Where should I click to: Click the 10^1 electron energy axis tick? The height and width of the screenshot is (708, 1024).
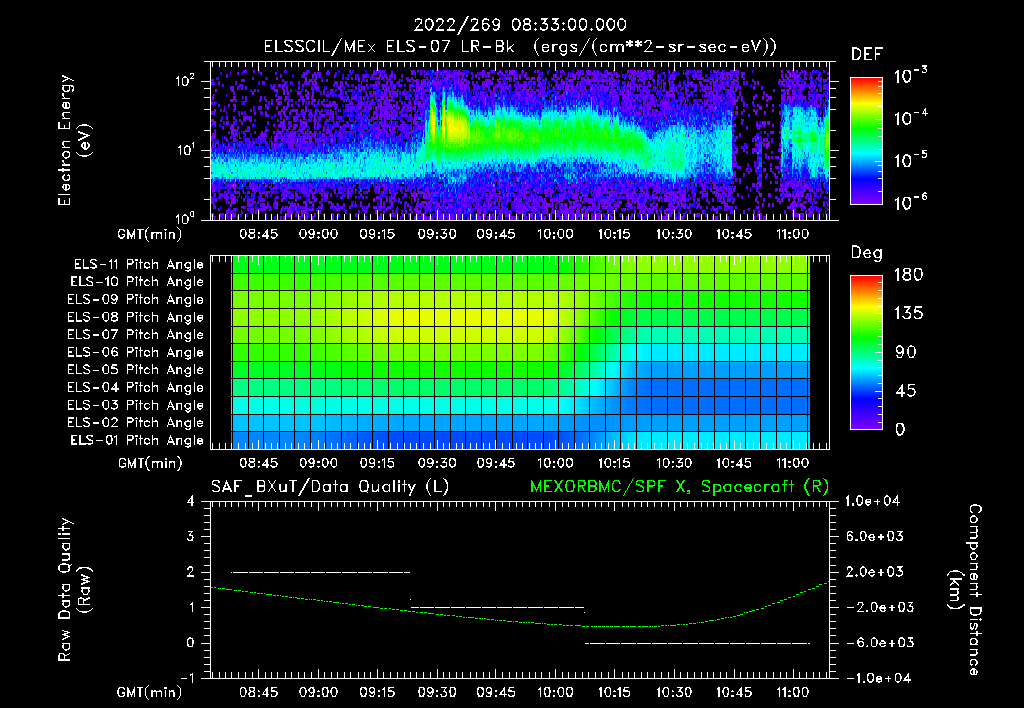pyautogui.click(x=185, y=150)
